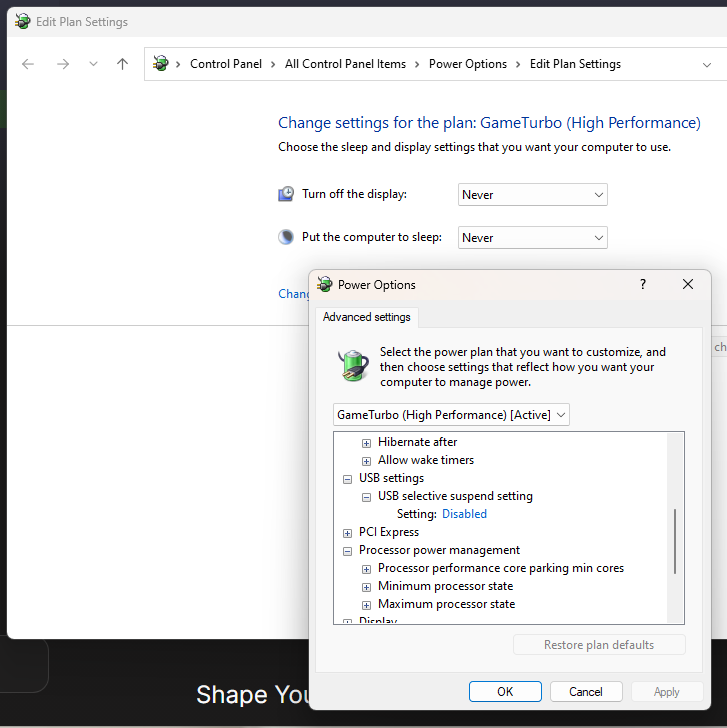Screen dimensions: 727x728
Task: Select the USB selective suspend setting label
Action: [455, 496]
